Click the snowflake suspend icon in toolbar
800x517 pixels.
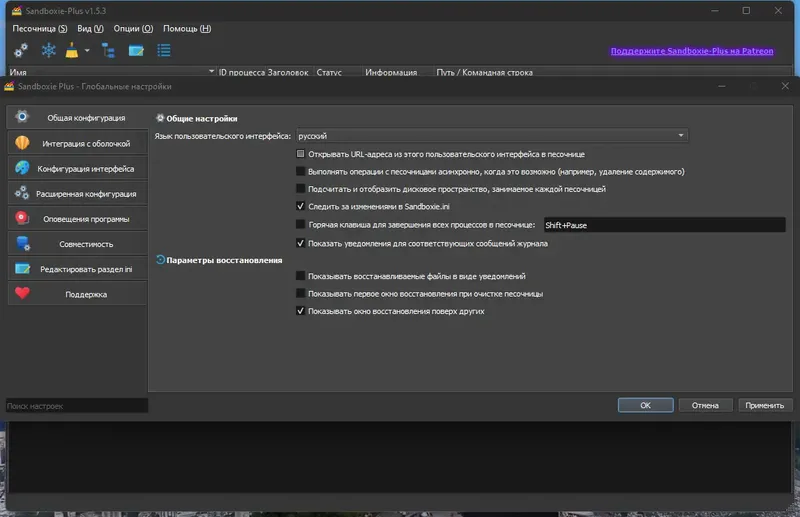(48, 50)
